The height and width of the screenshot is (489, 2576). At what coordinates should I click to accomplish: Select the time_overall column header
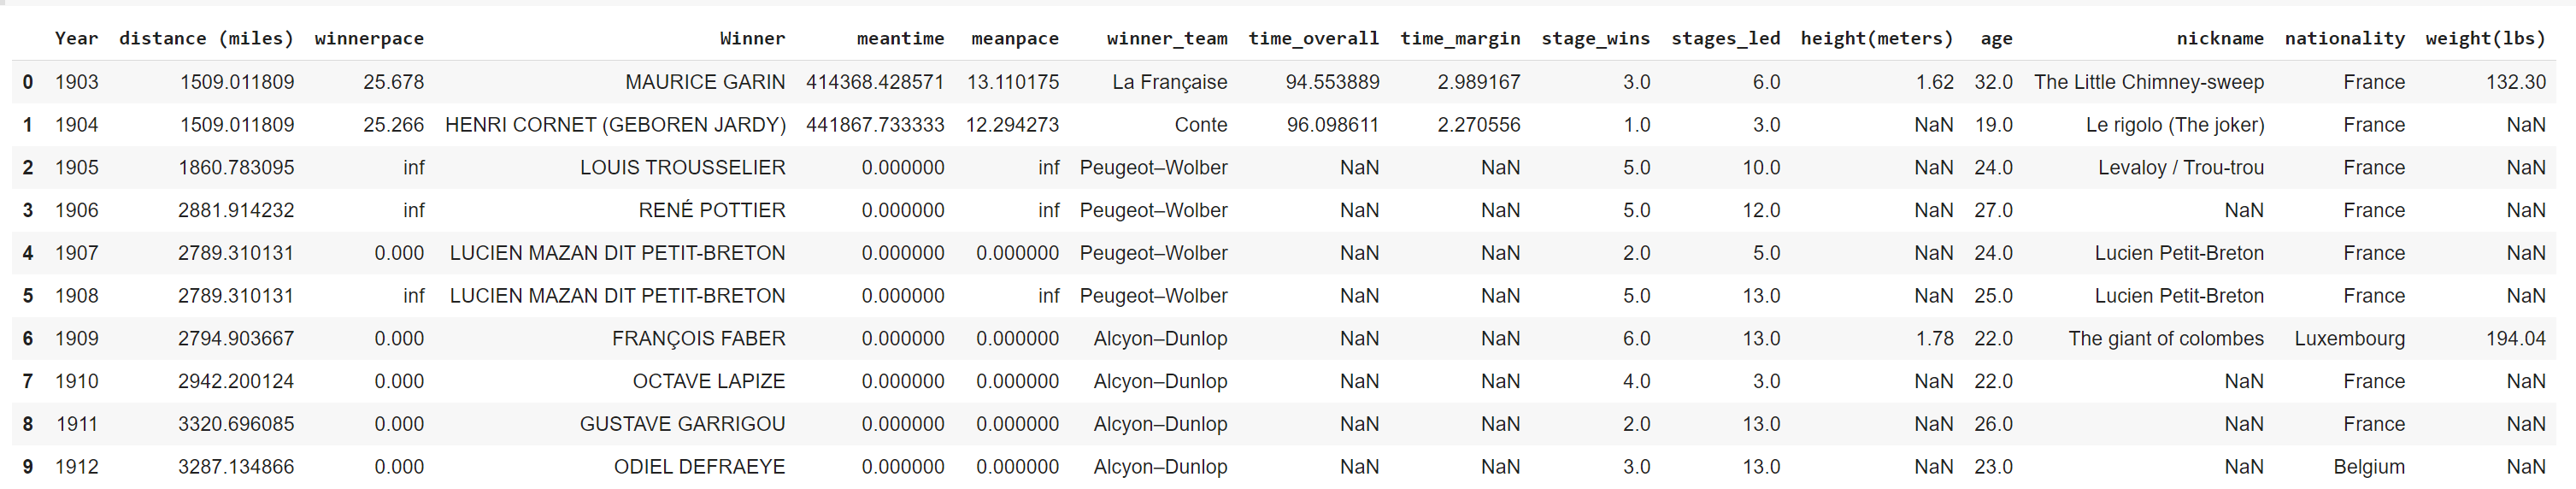tap(1313, 38)
